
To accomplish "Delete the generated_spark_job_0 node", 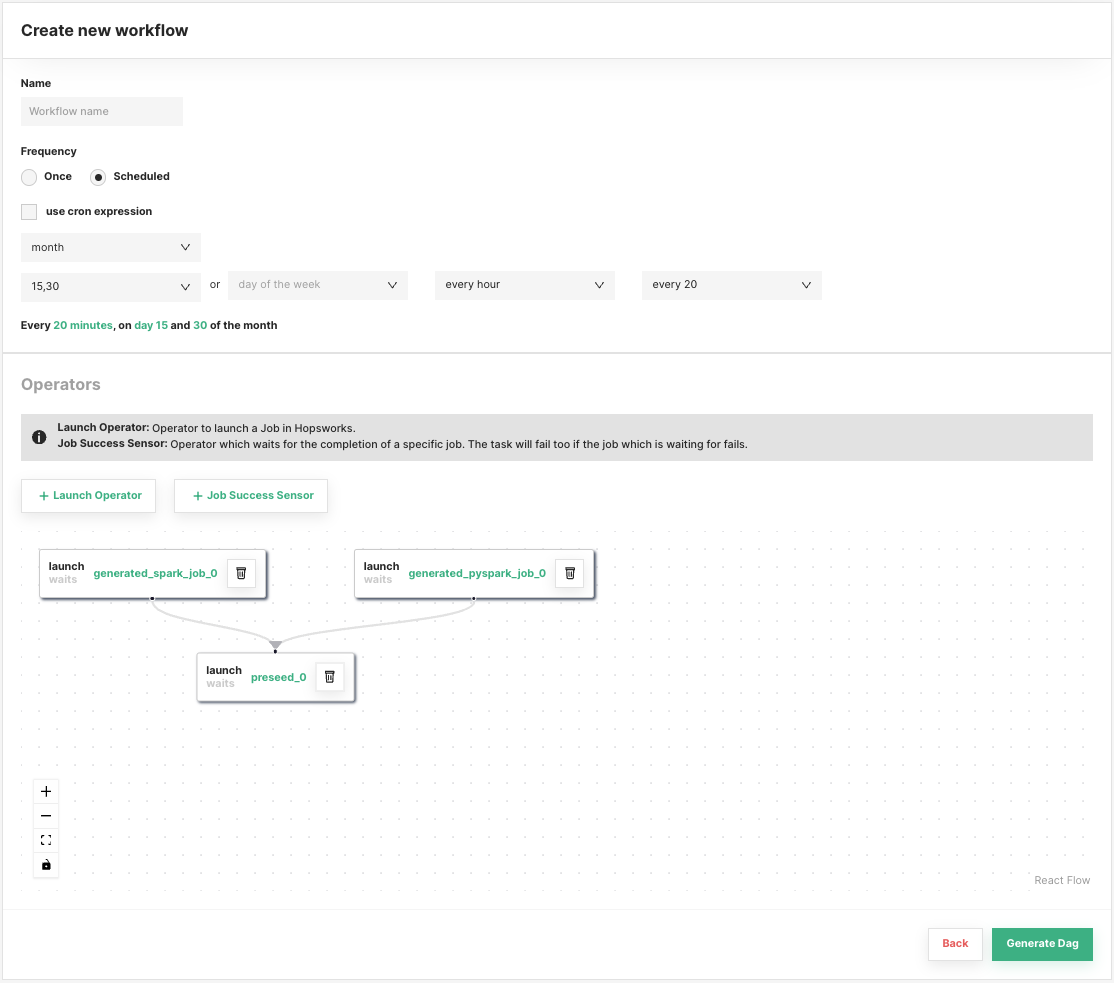I will point(241,573).
